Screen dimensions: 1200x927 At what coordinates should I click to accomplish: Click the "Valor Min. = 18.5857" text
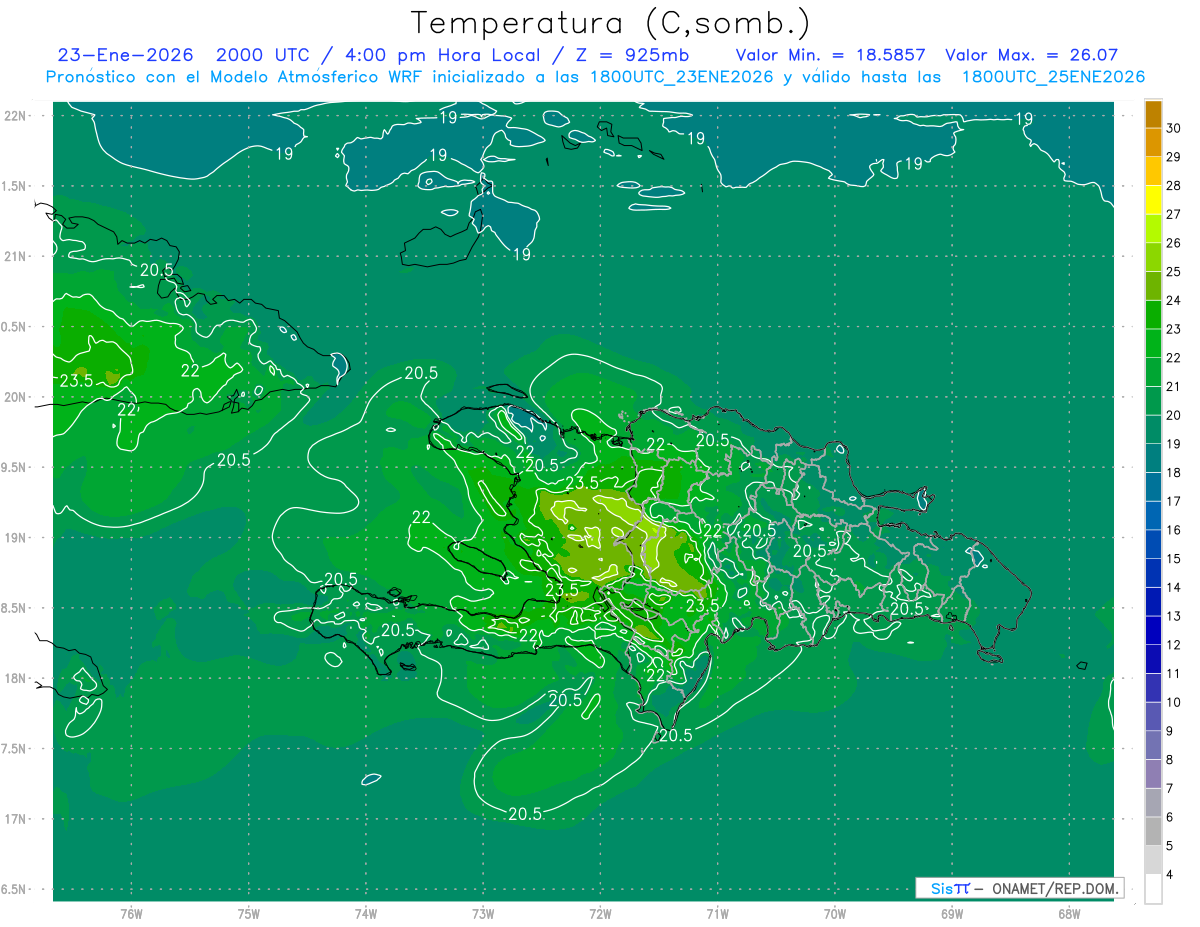[x=830, y=55]
